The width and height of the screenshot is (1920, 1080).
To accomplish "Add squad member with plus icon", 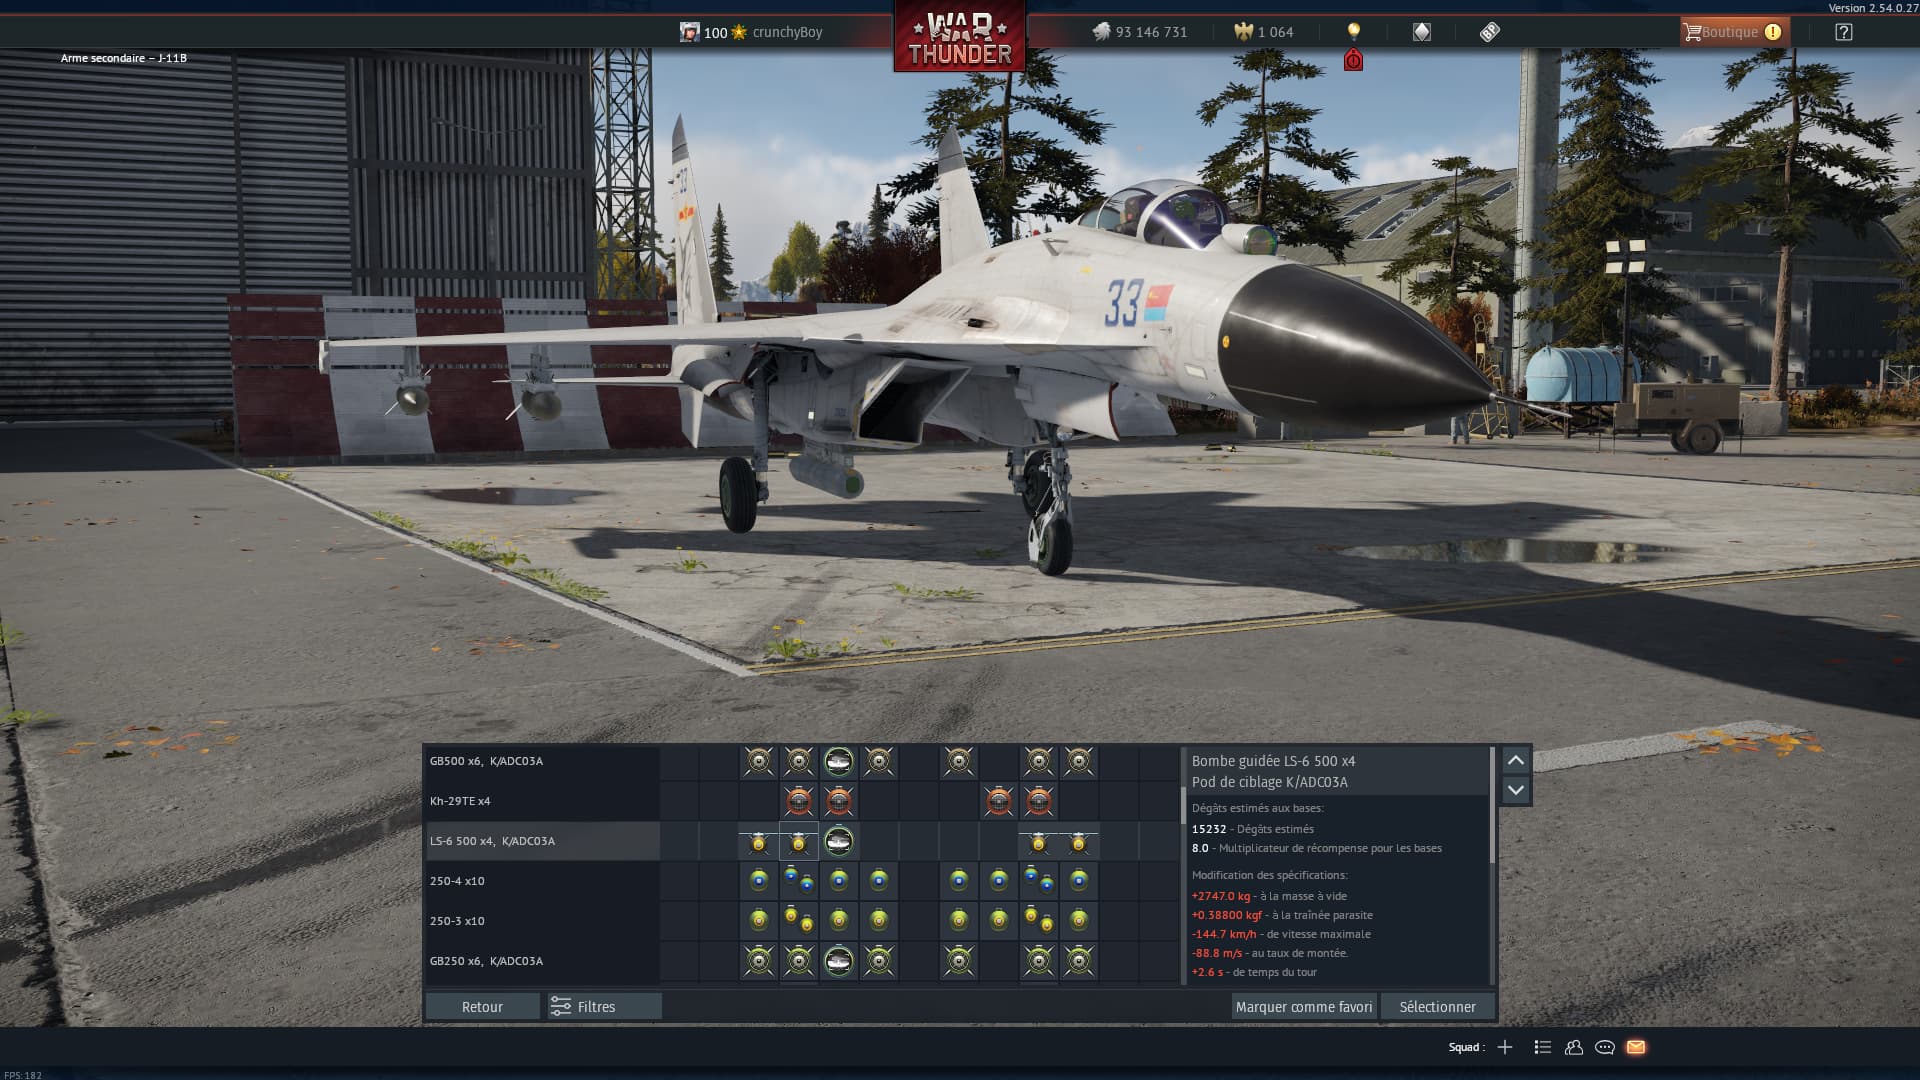I will 1504,1047.
